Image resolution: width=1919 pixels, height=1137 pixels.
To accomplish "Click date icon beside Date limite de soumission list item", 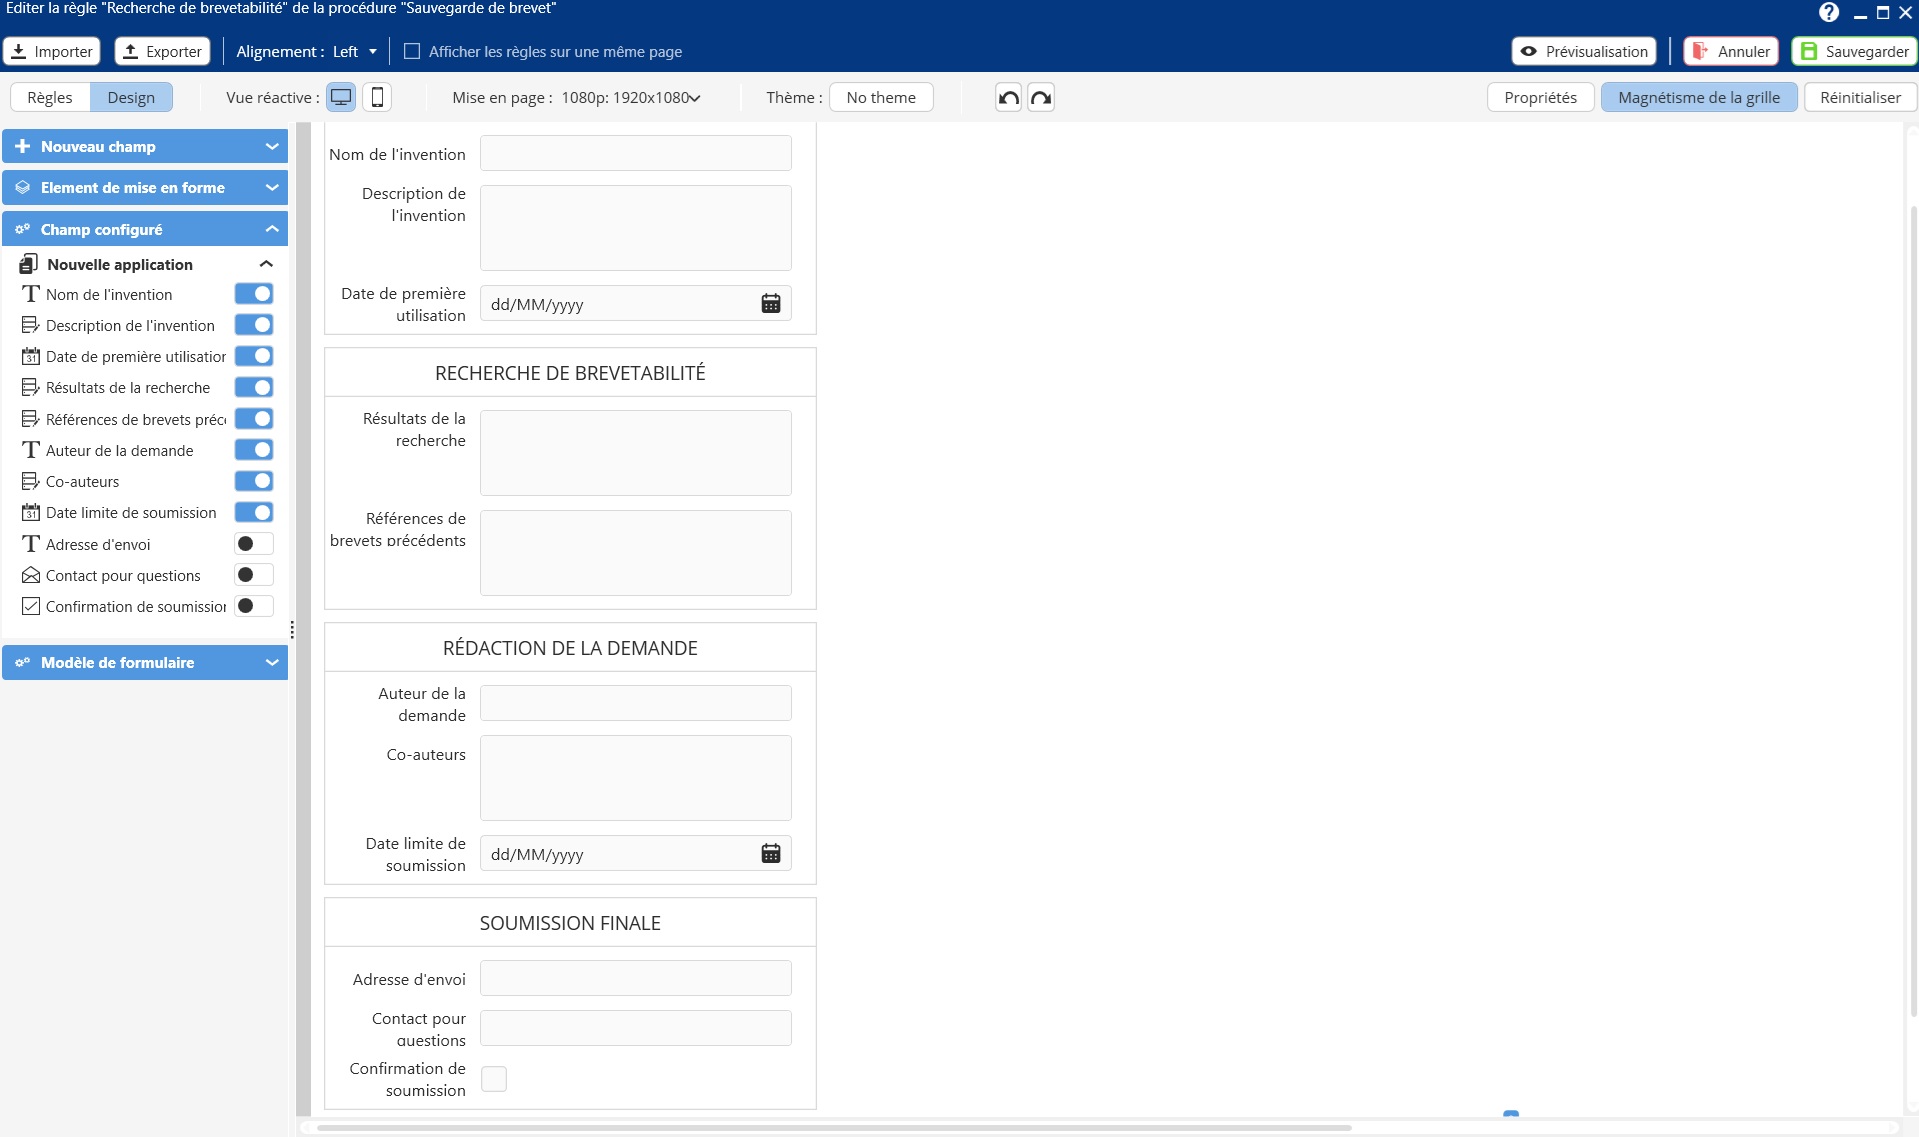I will [x=31, y=512].
